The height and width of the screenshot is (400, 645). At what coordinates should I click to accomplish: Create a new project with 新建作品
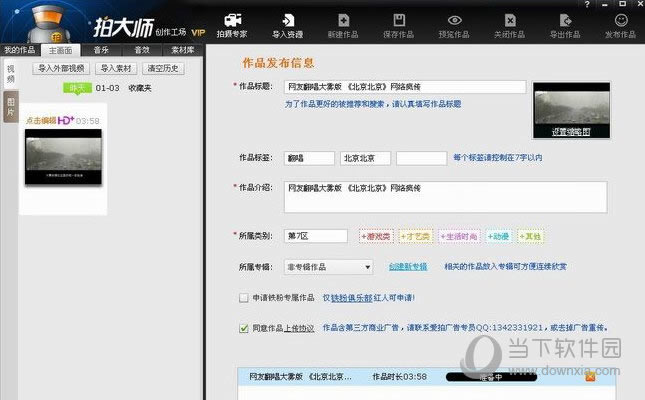343,24
